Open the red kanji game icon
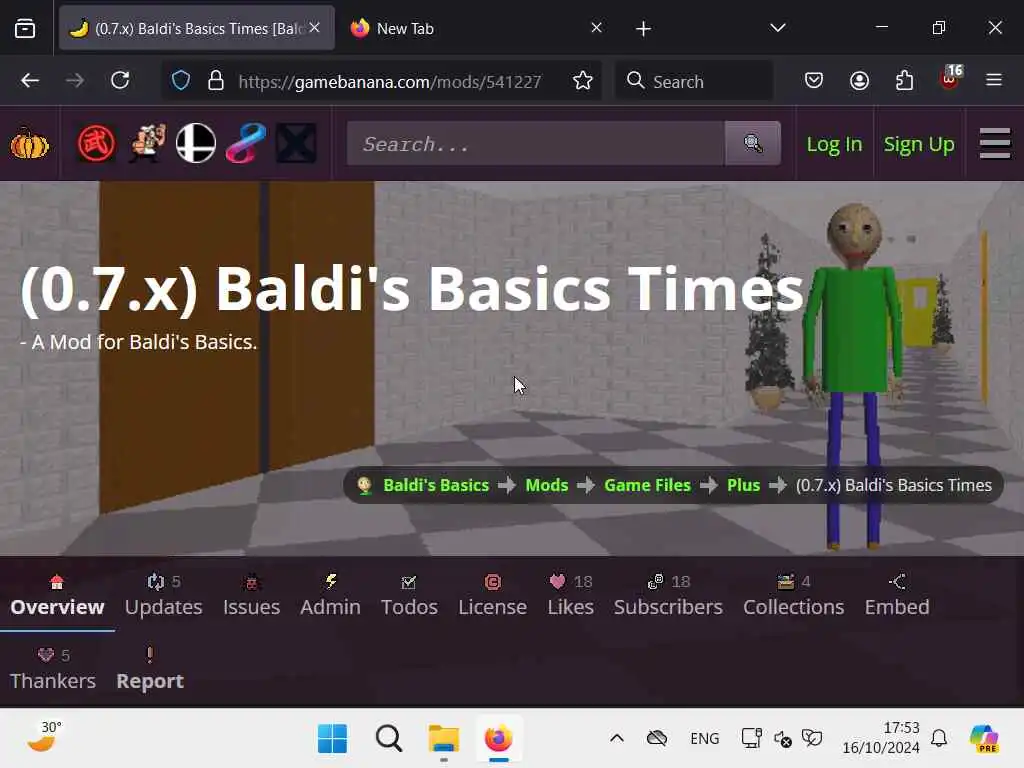 (96, 143)
